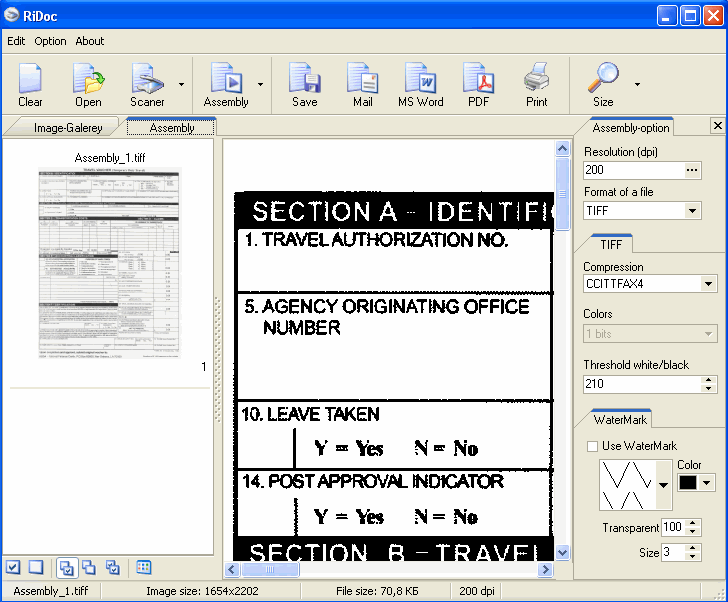Expand the Format of a file dropdown
The image size is (728, 602).
point(693,211)
